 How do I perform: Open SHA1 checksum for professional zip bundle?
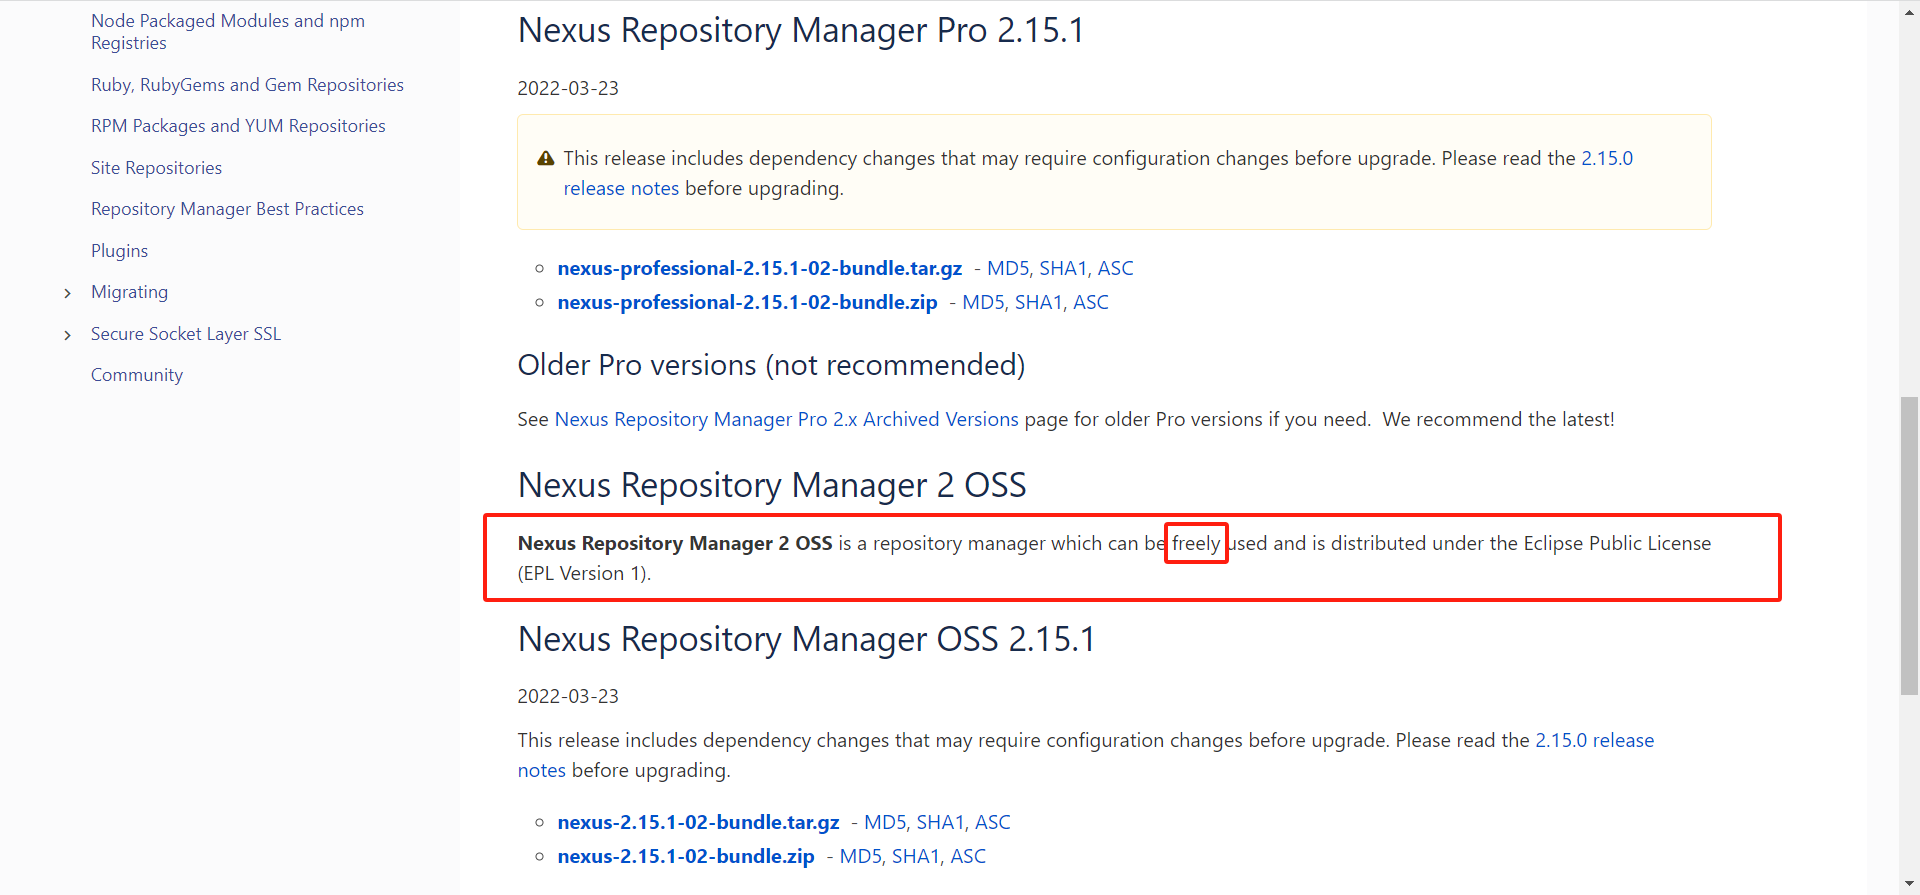[x=1038, y=302]
